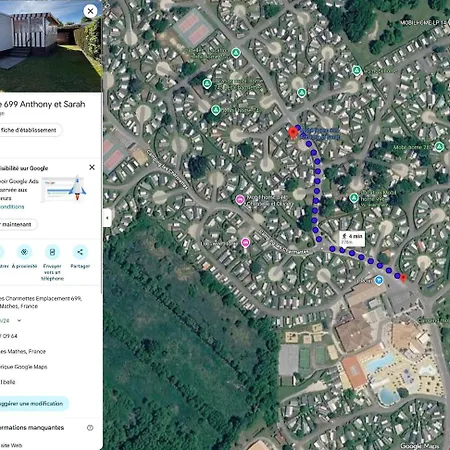Screen dimensions: 450x450
Task: Click the red pin for Mobil home 699
Action: 293,133
